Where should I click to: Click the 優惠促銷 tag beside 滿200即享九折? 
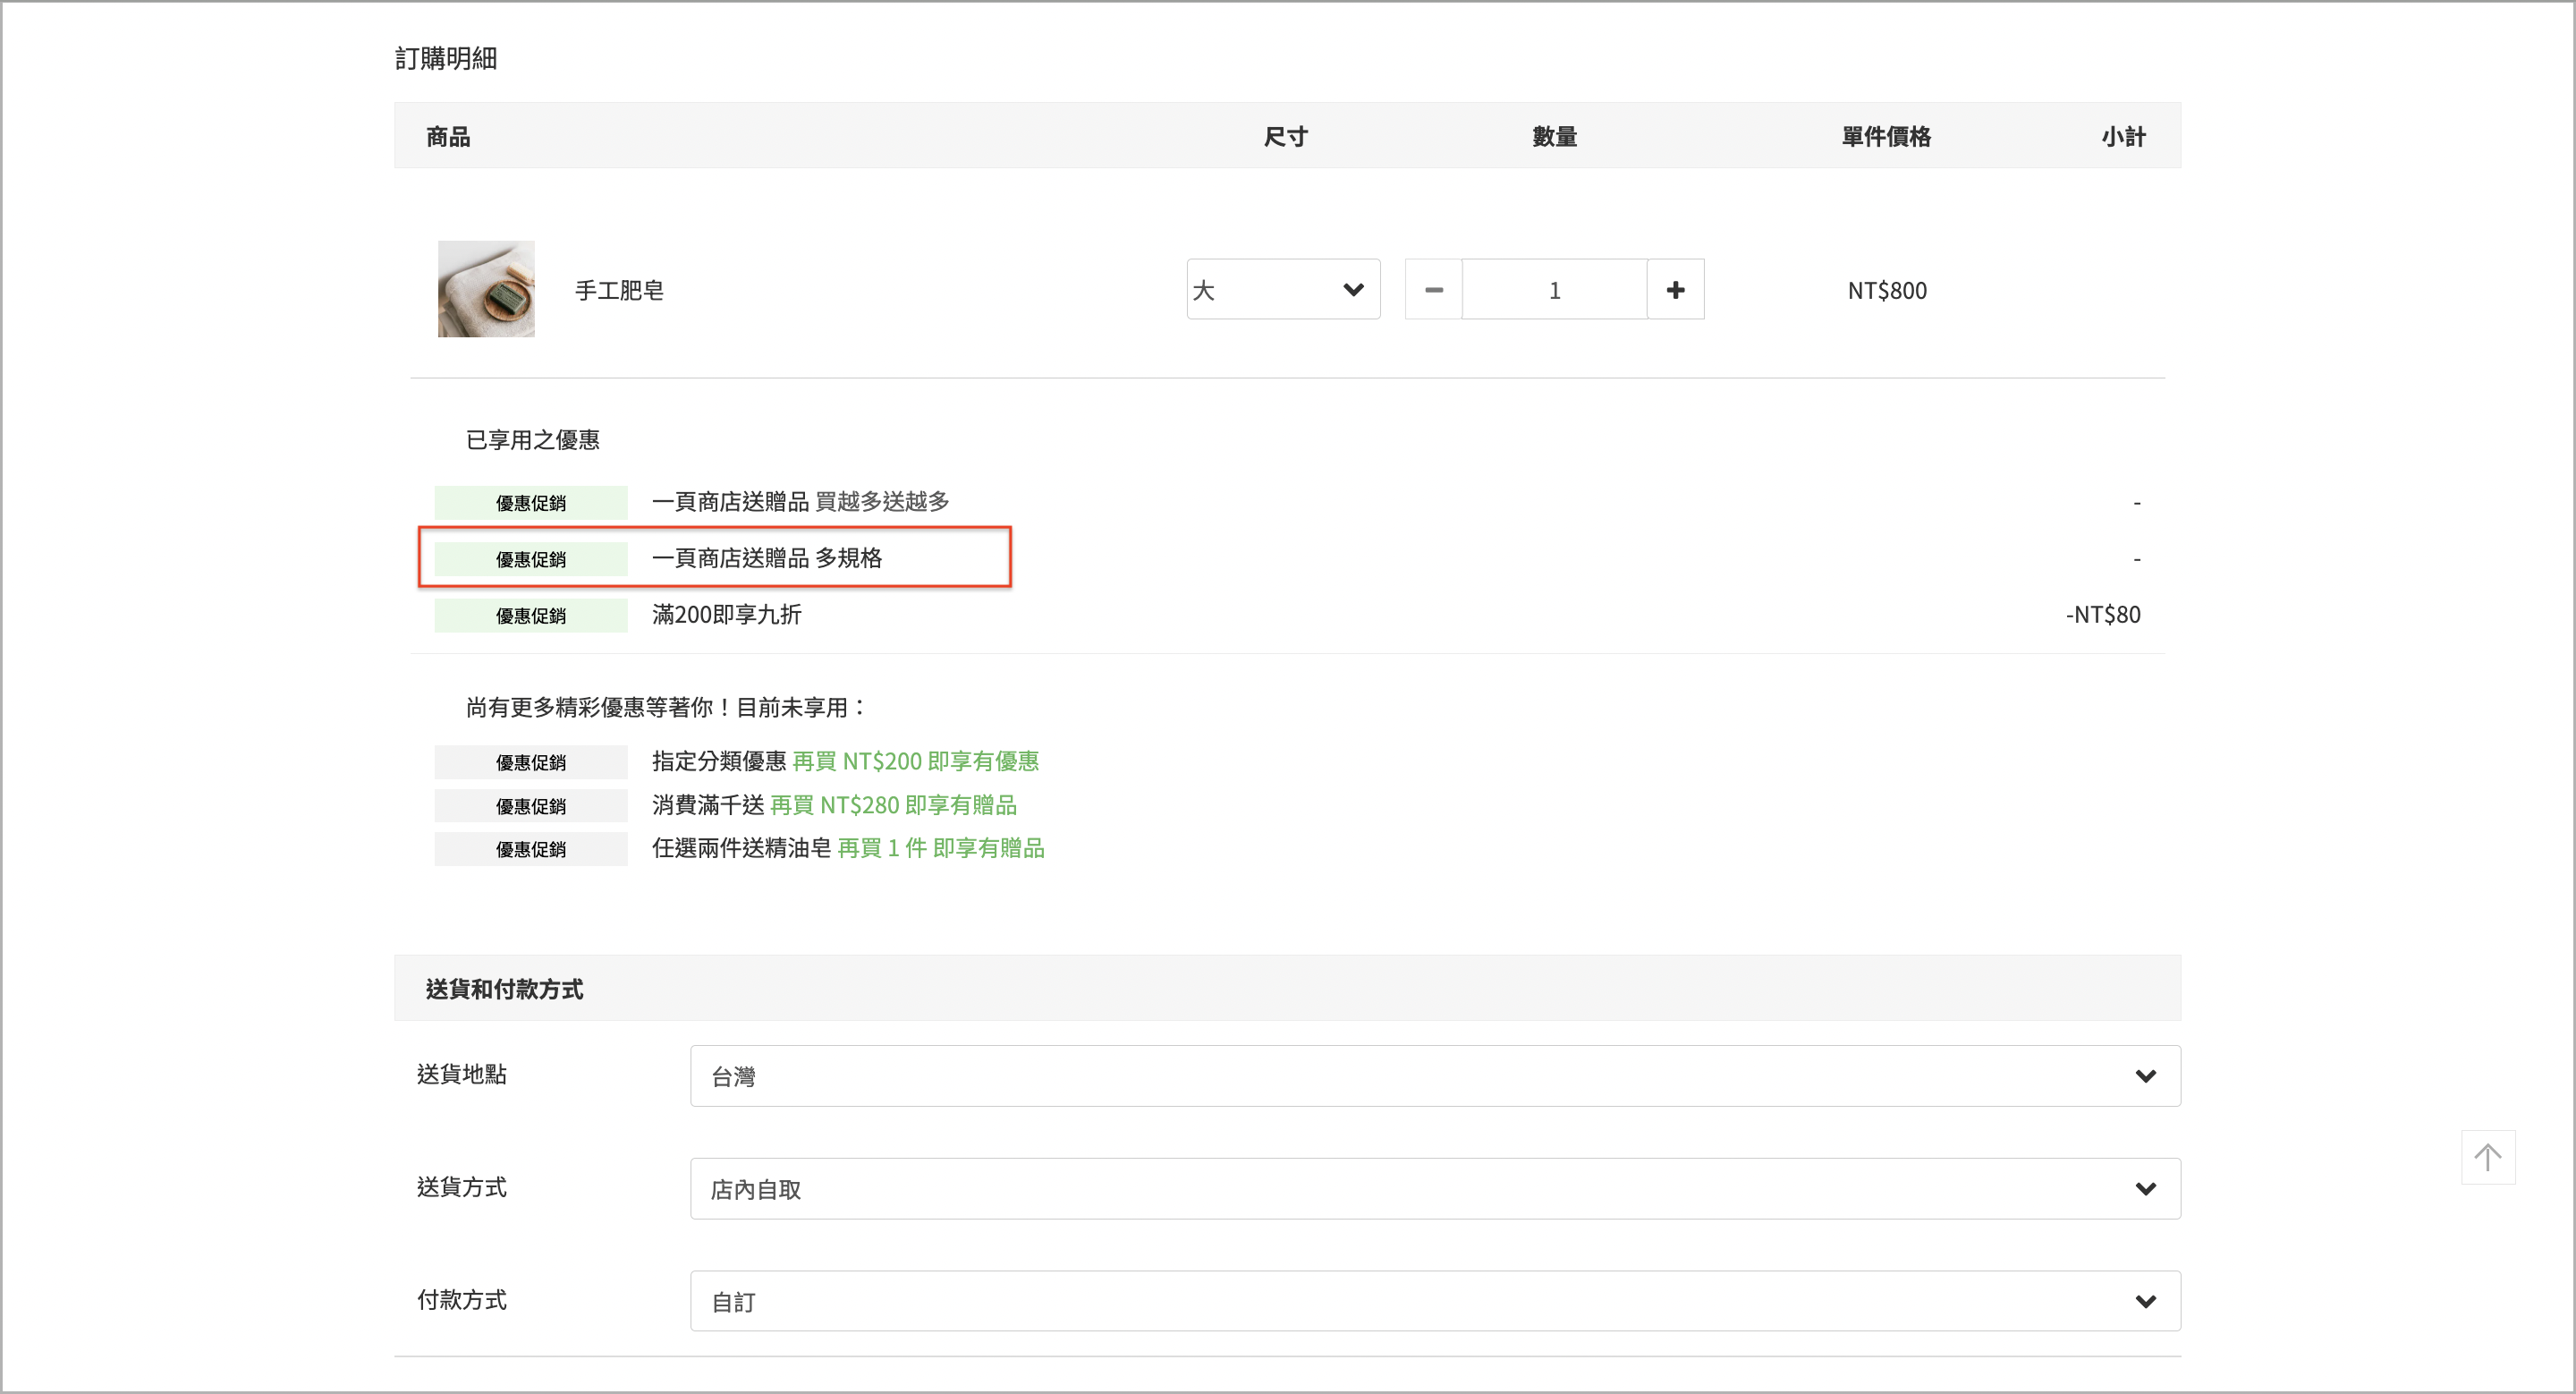point(531,616)
